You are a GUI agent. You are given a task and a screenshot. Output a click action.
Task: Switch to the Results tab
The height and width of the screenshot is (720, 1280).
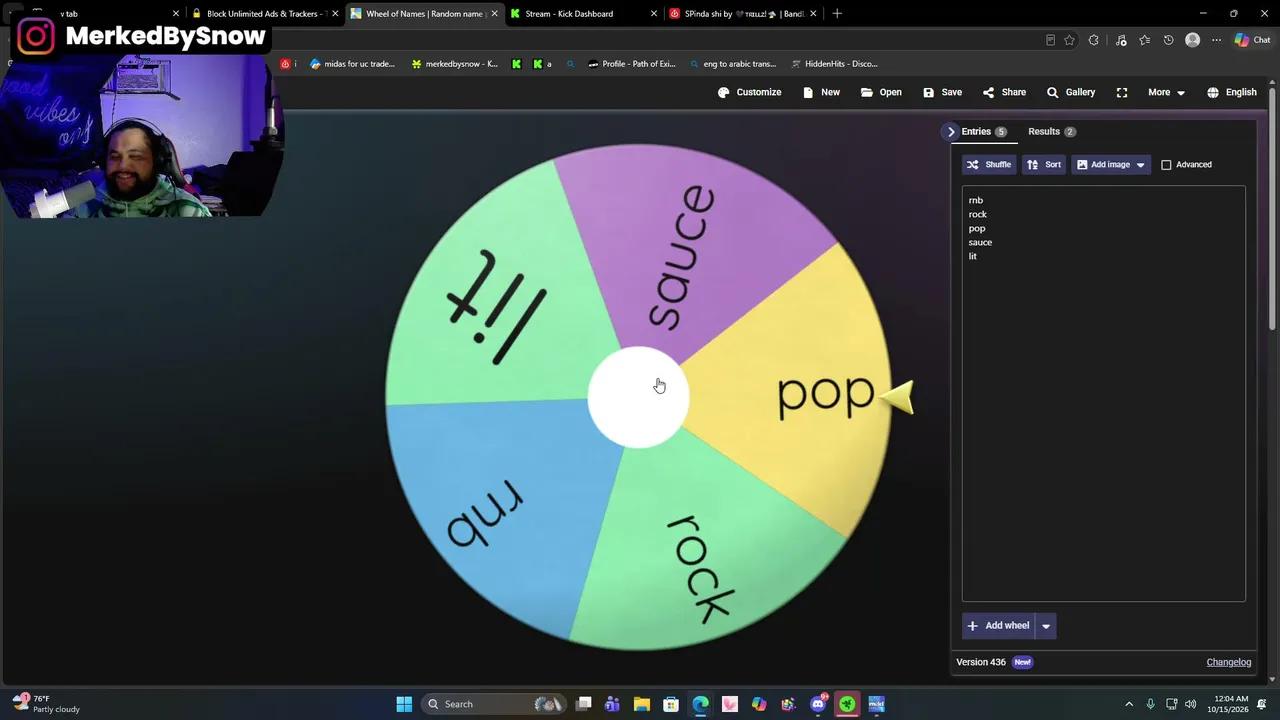click(1052, 132)
